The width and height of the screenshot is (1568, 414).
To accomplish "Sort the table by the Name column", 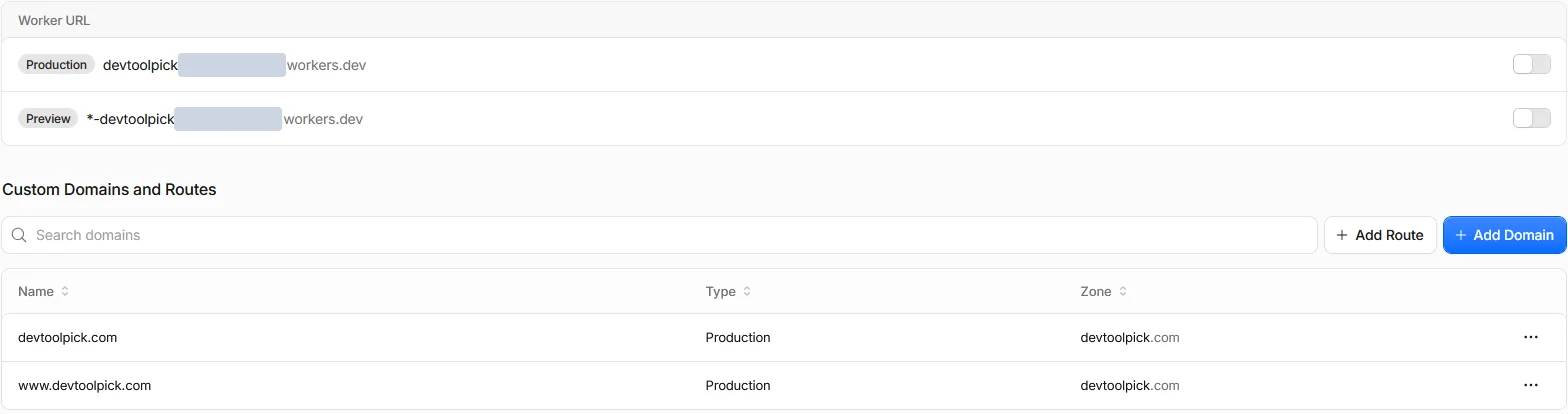I will pos(44,292).
